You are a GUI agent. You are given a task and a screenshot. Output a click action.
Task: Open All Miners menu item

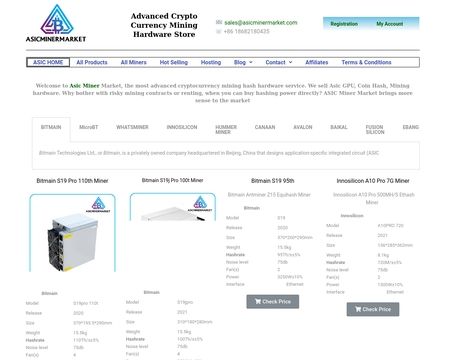pyautogui.click(x=134, y=62)
